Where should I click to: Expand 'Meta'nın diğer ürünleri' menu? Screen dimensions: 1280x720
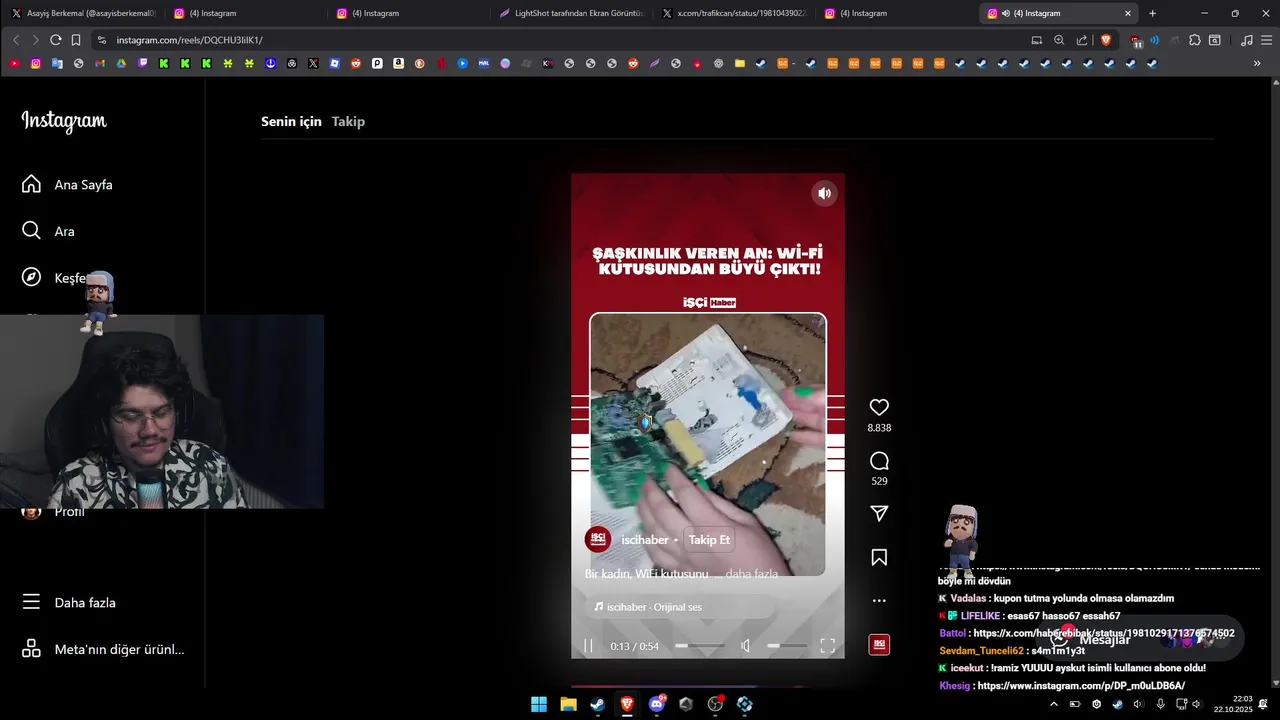coord(103,649)
